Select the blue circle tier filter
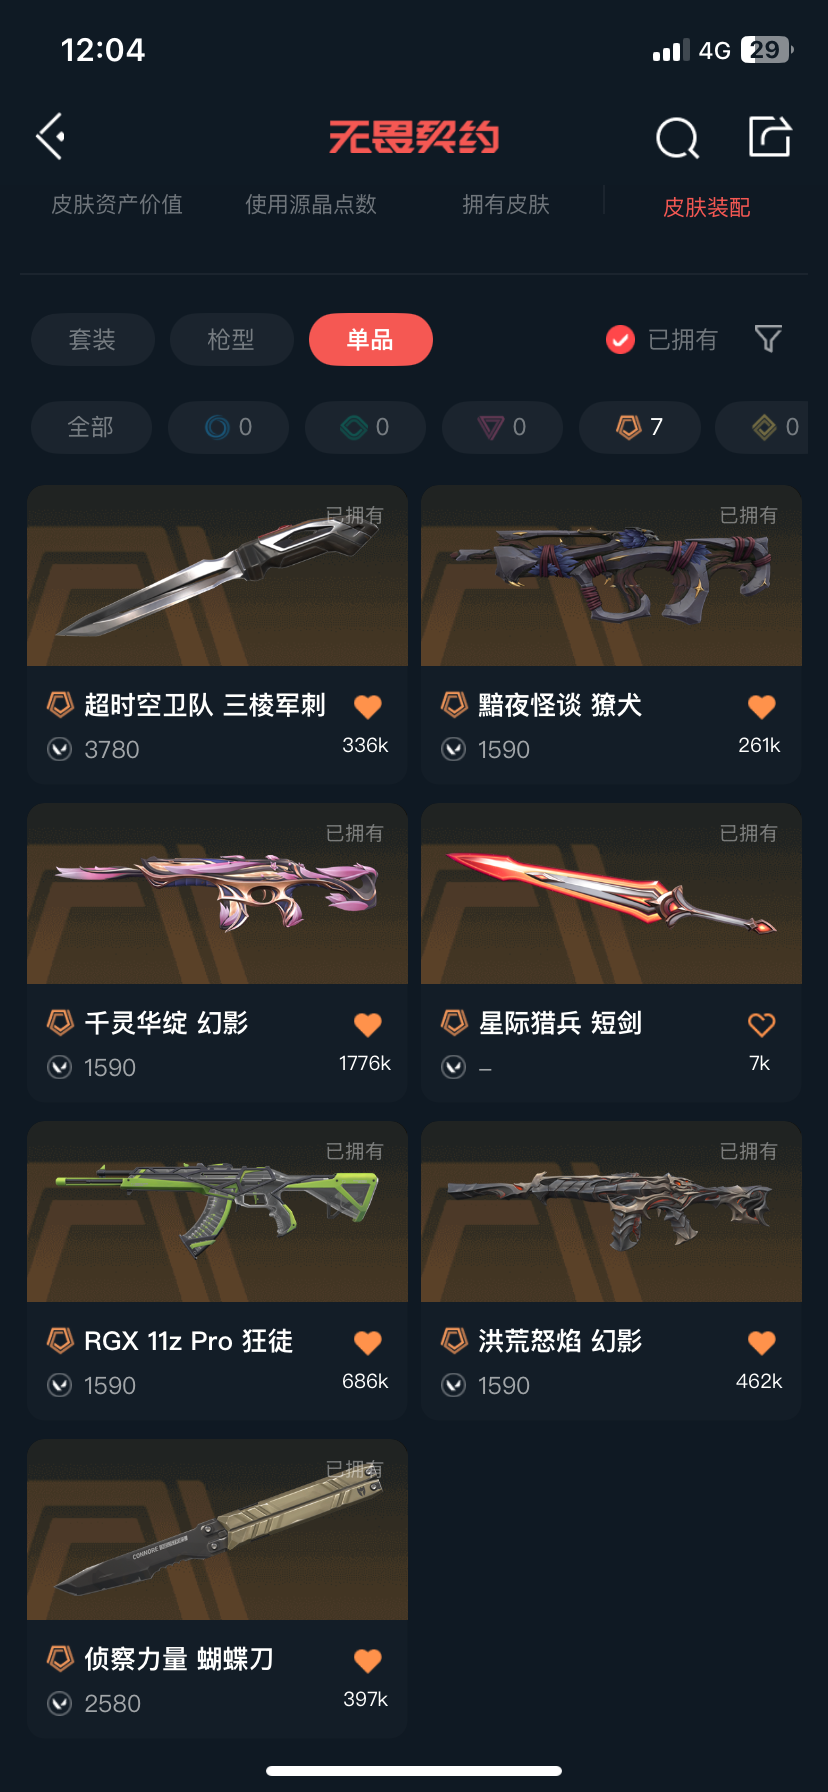828x1792 pixels. coord(229,427)
